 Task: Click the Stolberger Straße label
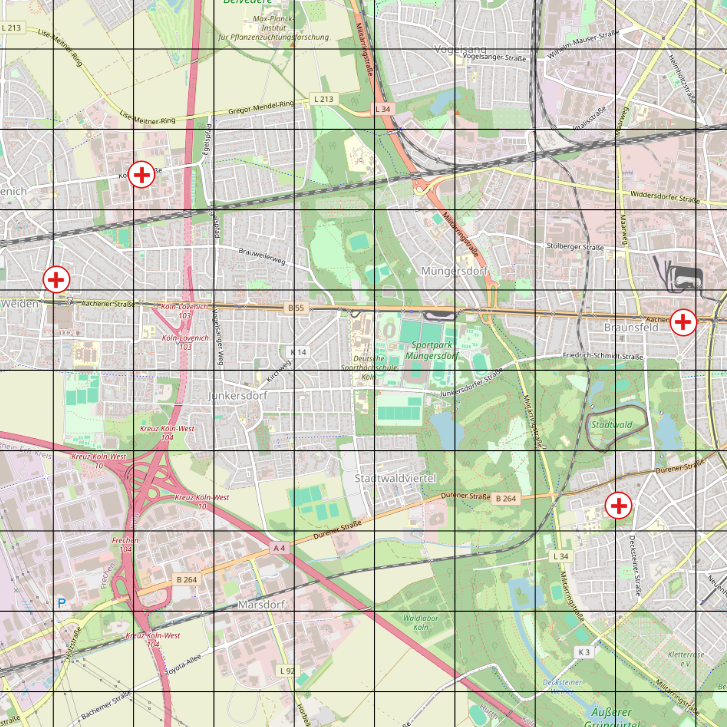pos(575,247)
